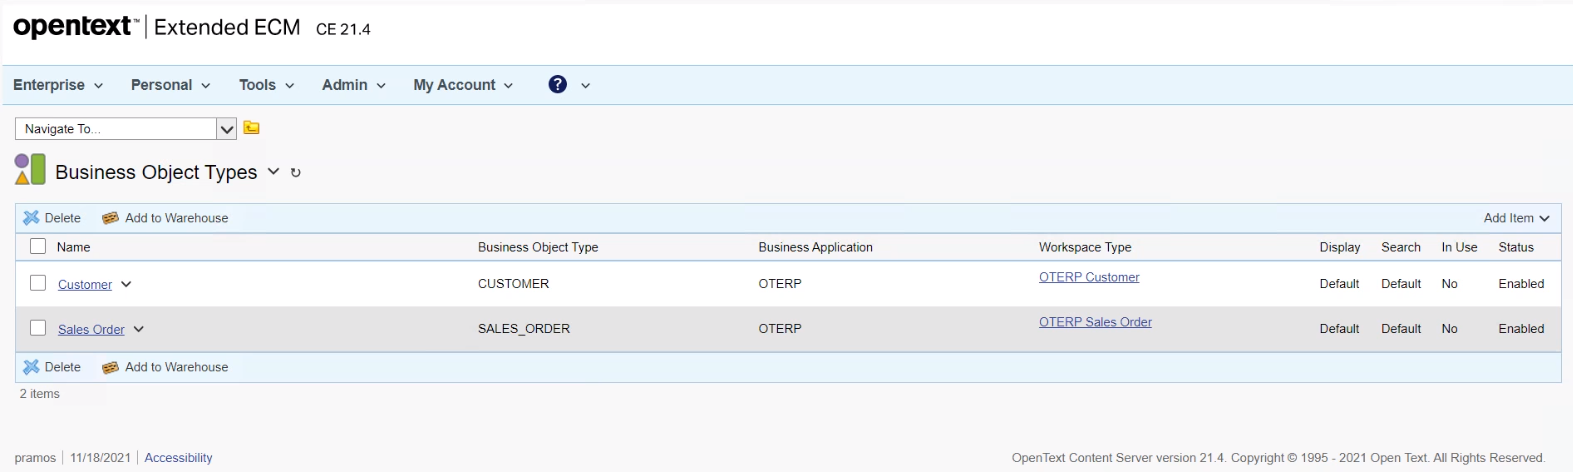Screen dimensions: 1573x472
Task: Click the bottom Delete icon below the list
Action: coord(31,367)
